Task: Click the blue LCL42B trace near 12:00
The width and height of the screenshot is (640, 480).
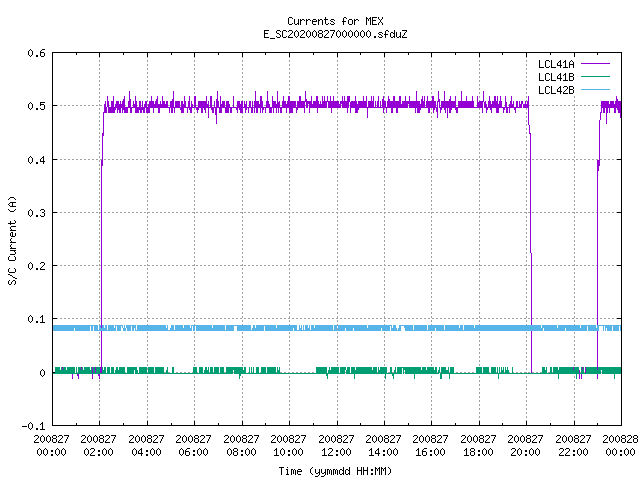Action: (337, 328)
